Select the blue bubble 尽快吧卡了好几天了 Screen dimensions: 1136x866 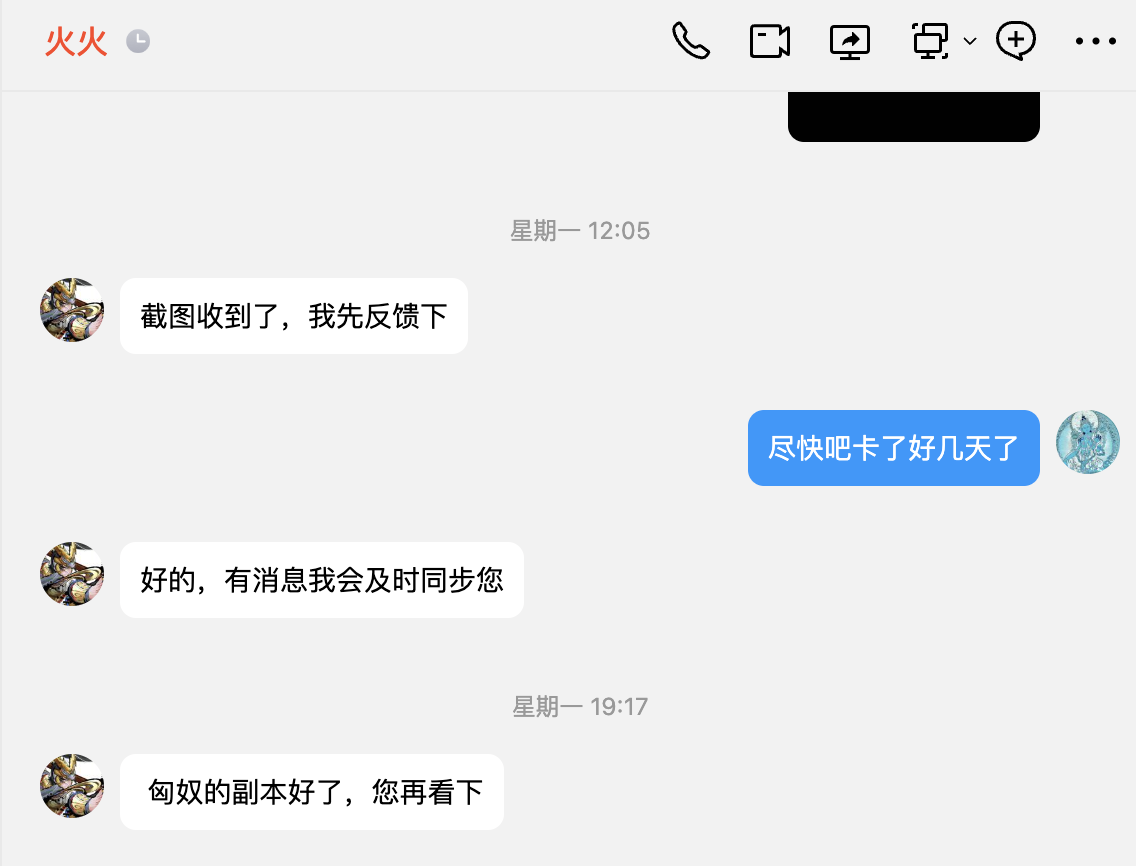click(893, 448)
